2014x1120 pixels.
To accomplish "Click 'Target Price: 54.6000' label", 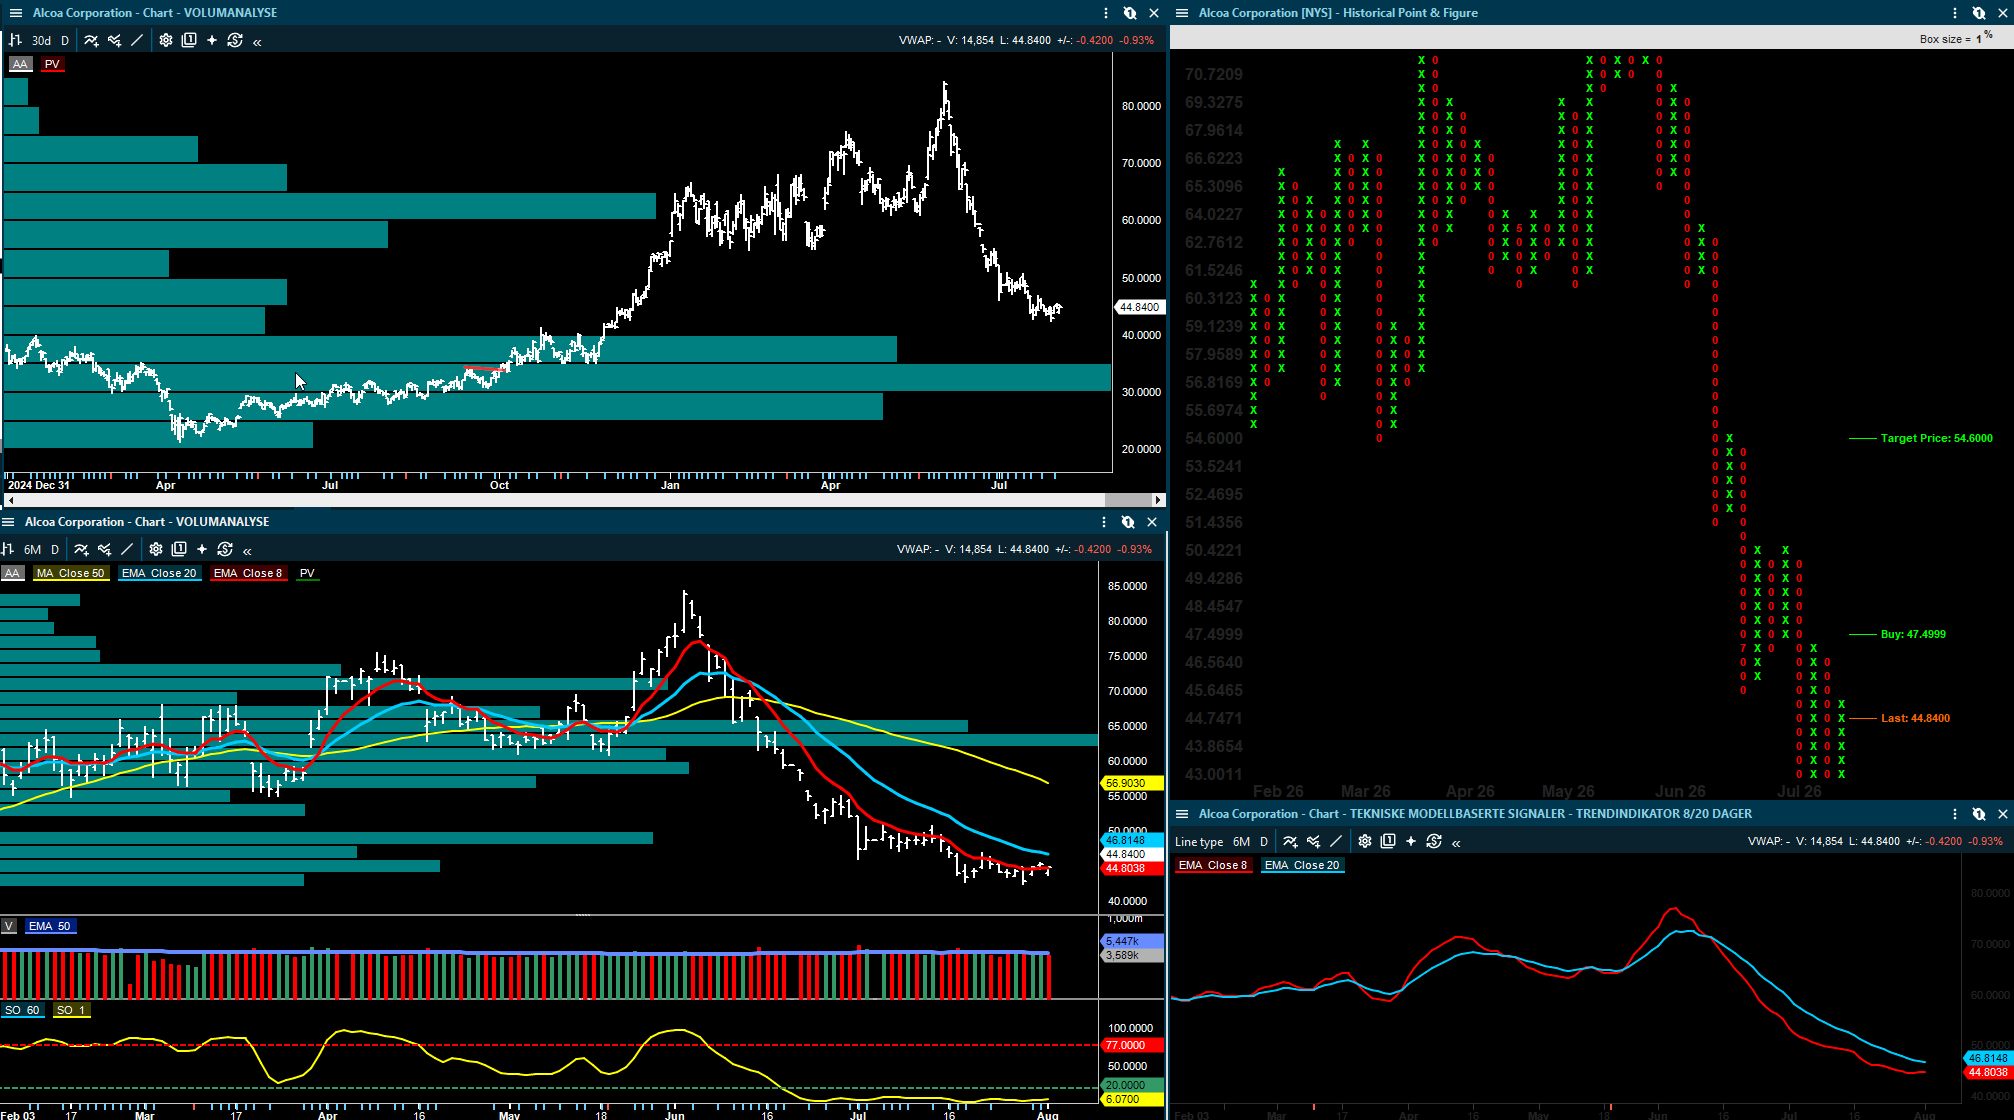I will 1936,438.
